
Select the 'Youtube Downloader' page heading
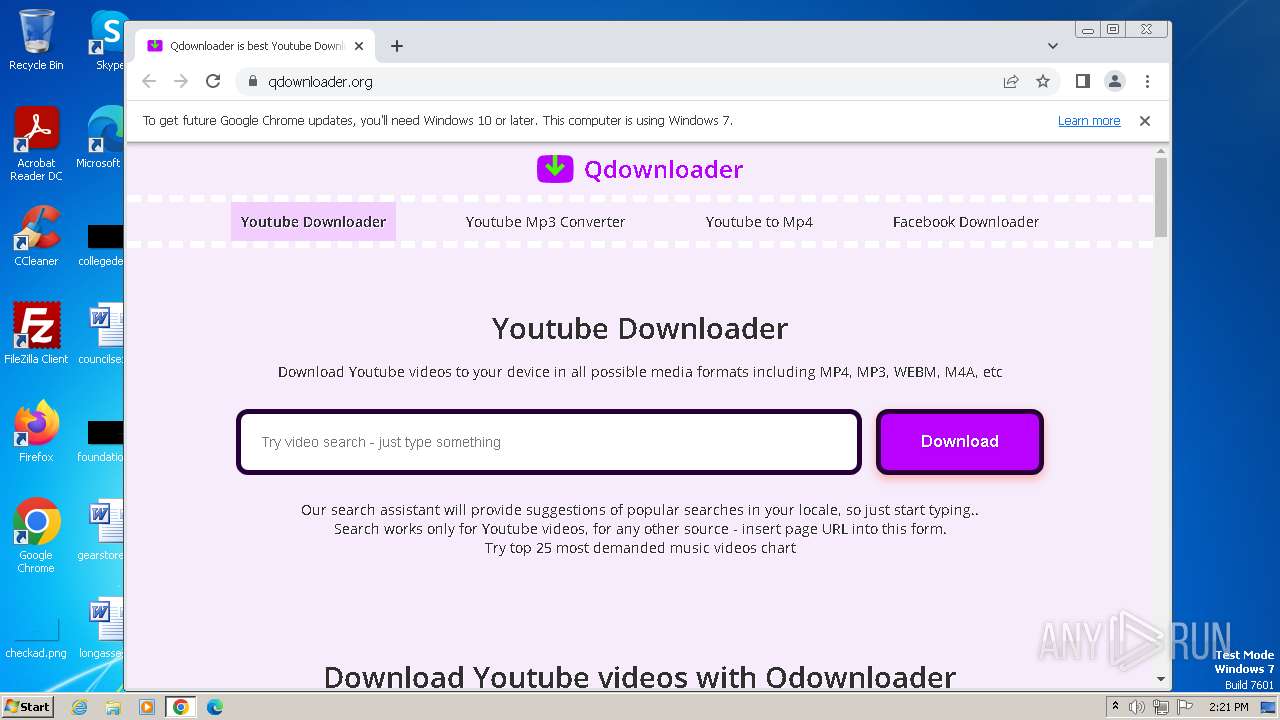pyautogui.click(x=640, y=328)
